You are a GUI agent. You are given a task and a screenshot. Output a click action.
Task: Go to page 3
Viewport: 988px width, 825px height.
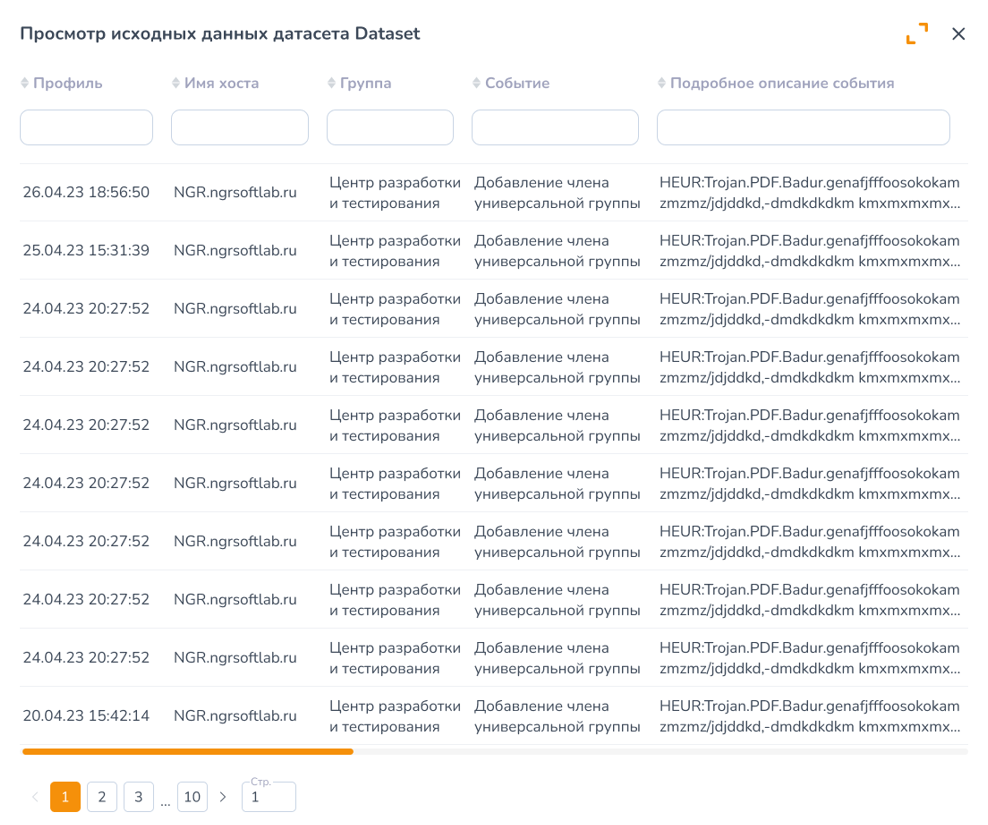click(139, 797)
